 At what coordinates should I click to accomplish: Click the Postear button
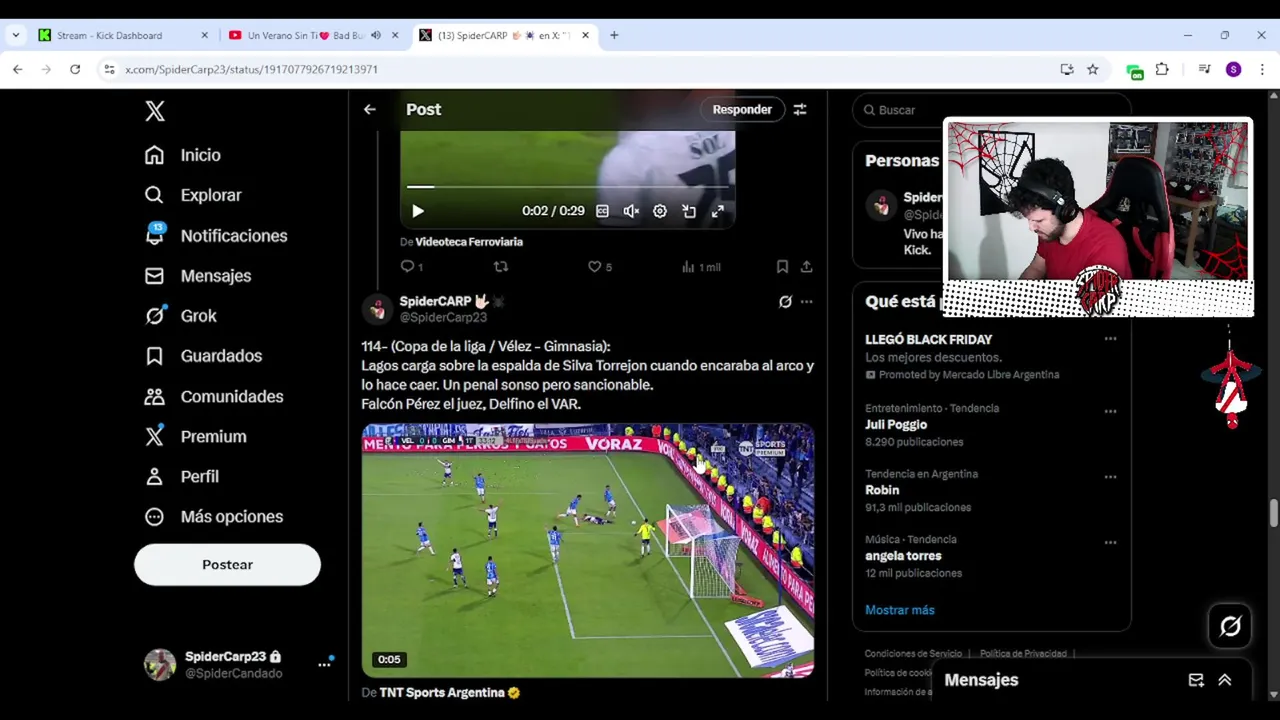227,564
